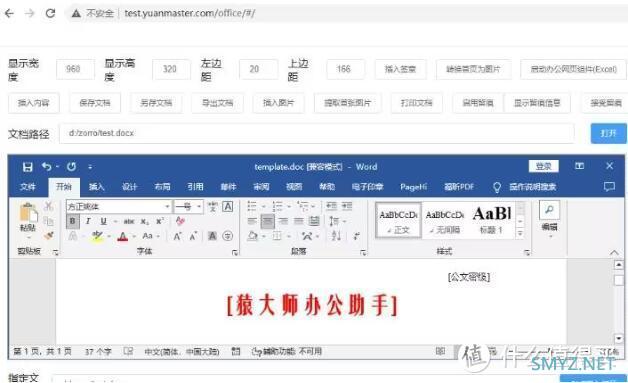Image resolution: width=628 pixels, height=383 pixels.
Task: Click the character border A icon
Action: (227, 207)
